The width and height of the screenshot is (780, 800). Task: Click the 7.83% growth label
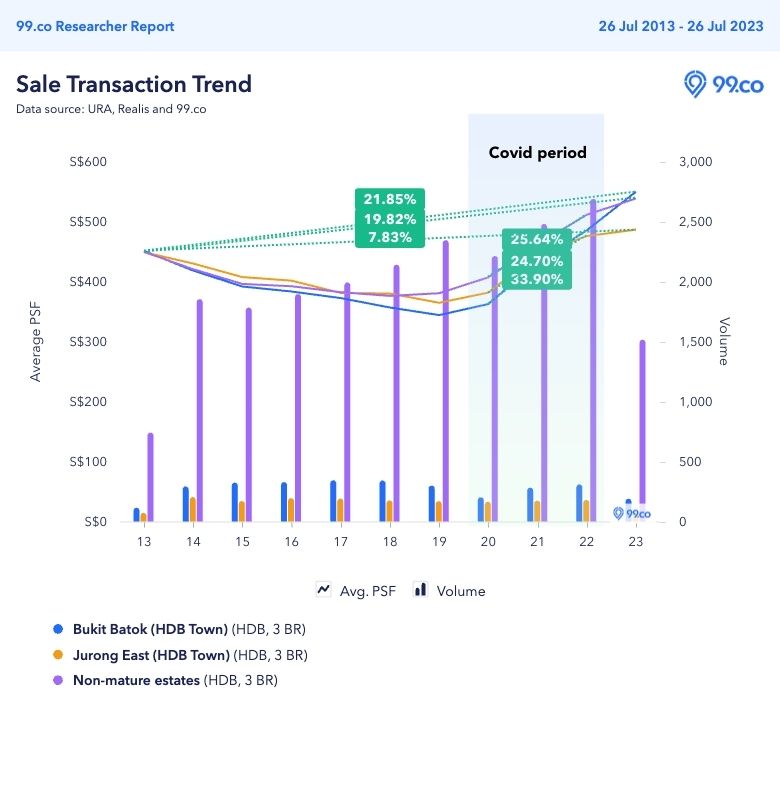pos(390,237)
